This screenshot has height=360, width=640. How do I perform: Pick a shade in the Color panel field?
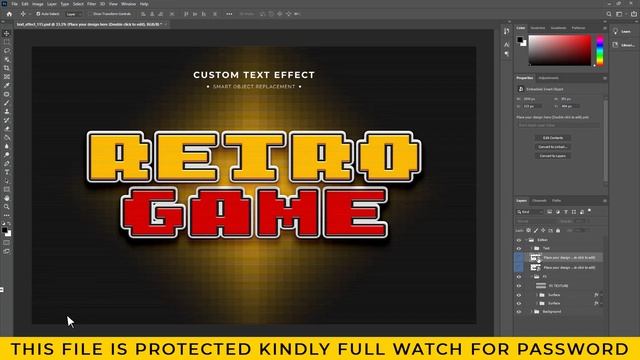560,50
